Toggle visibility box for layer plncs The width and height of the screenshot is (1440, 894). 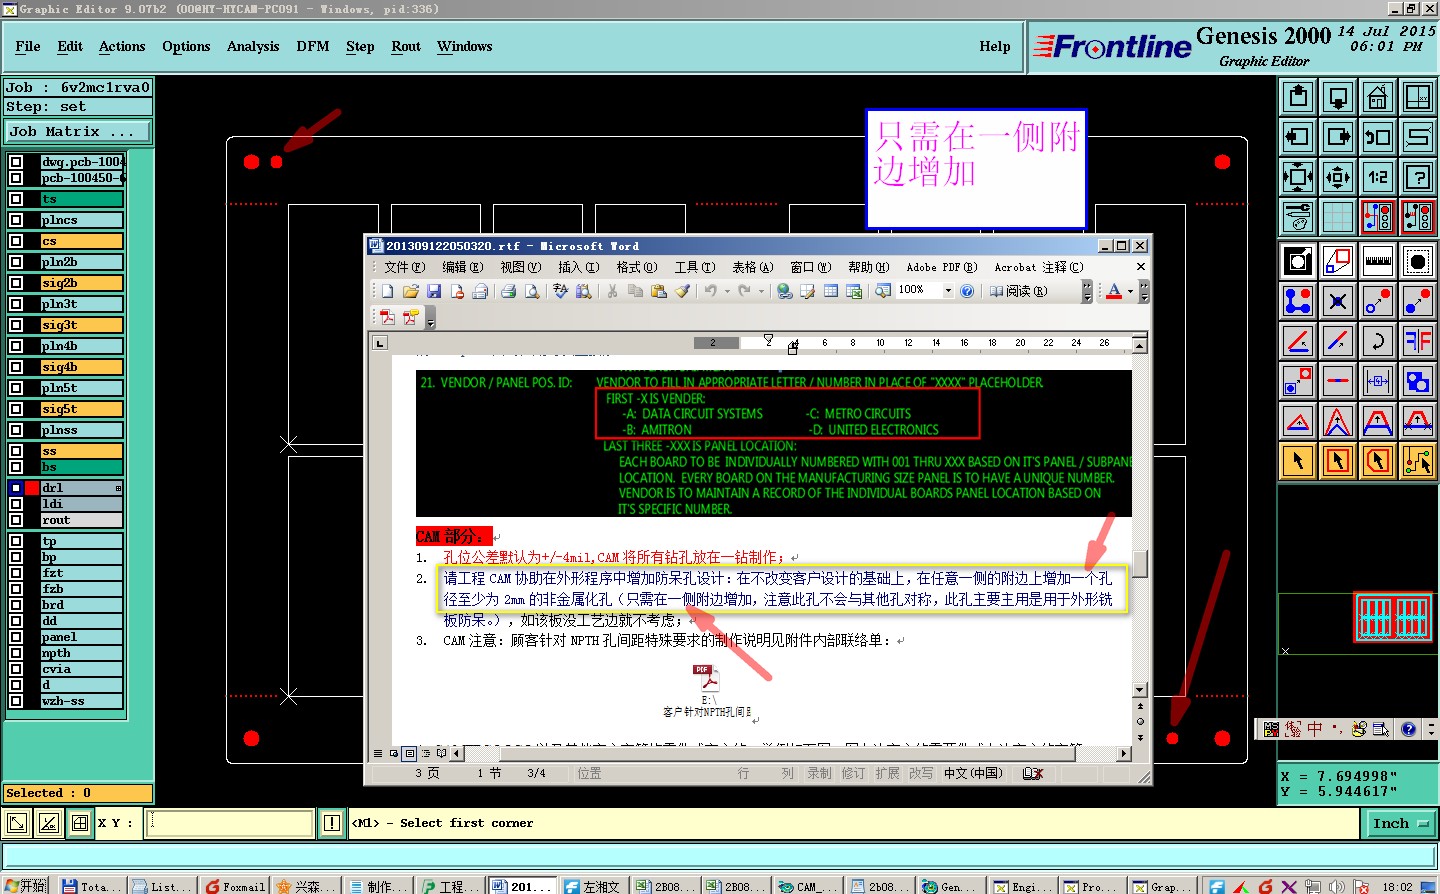click(16, 220)
